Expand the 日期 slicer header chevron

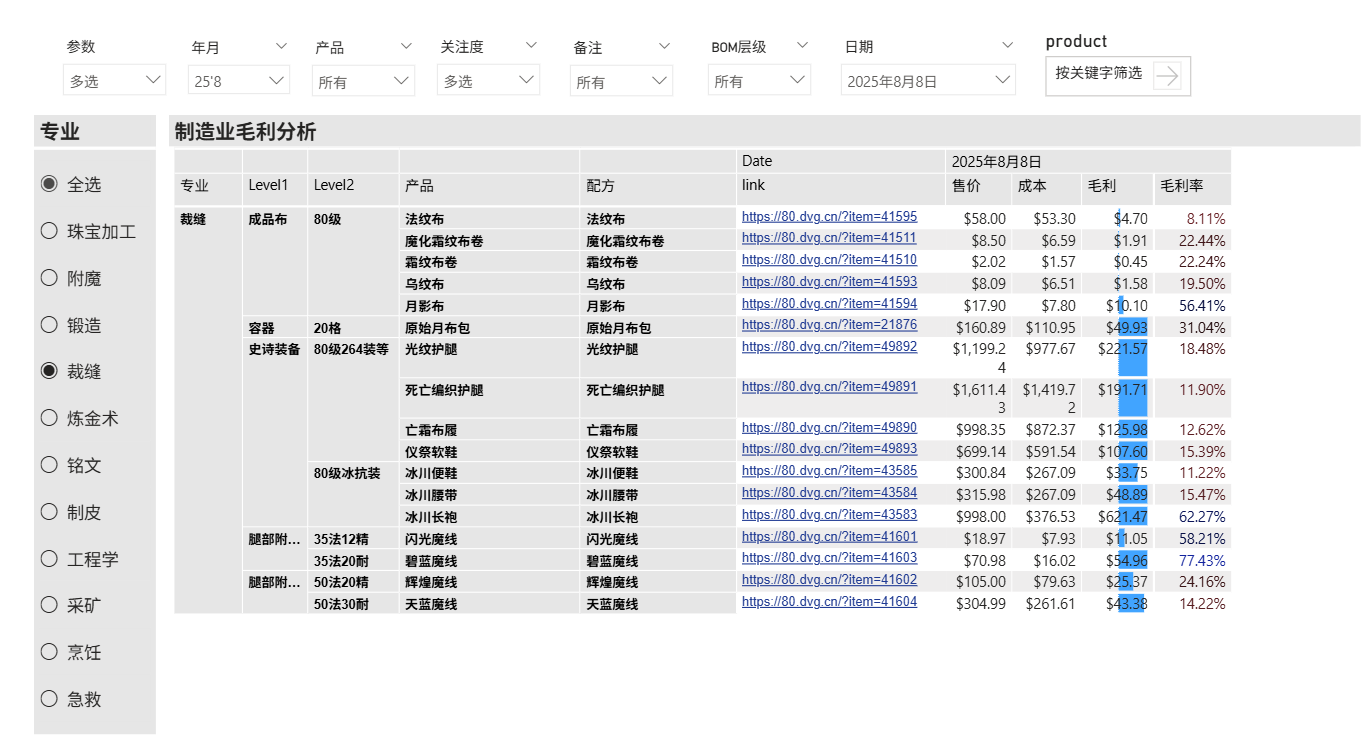pos(1007,46)
